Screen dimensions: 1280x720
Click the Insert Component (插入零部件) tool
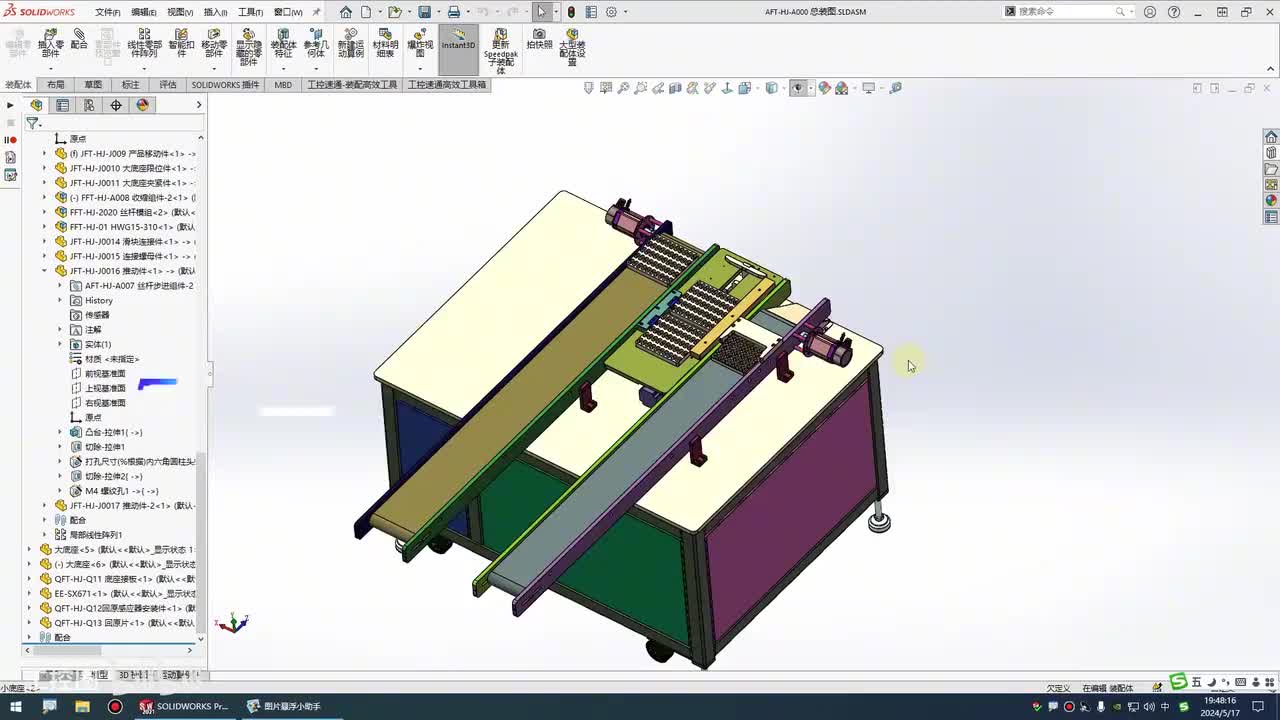click(50, 44)
